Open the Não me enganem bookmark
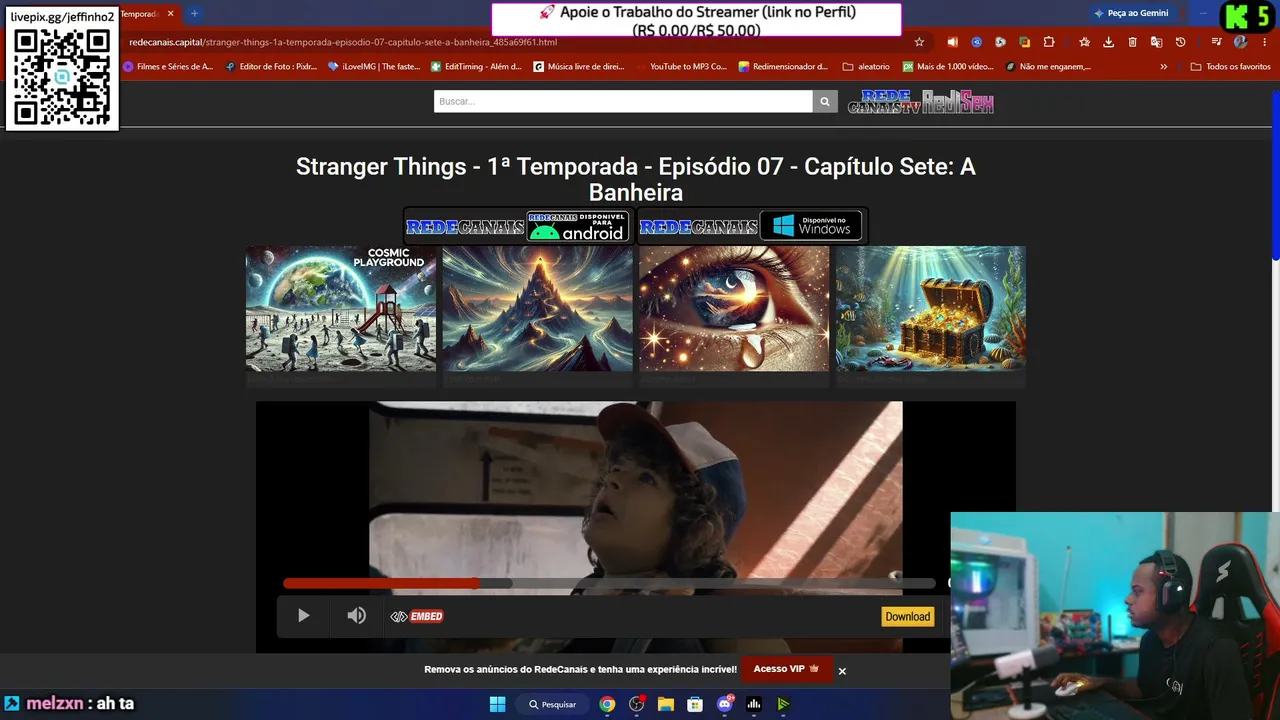The image size is (1280, 720). (x=1048, y=67)
